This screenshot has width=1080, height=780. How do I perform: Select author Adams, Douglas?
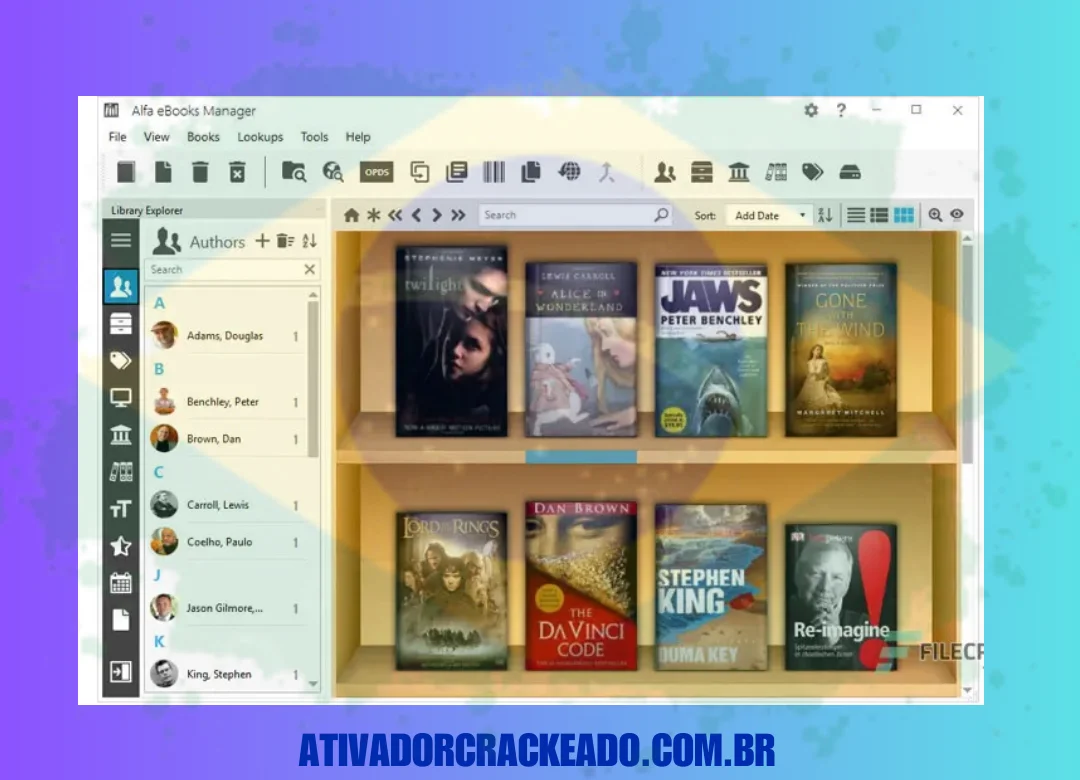point(227,336)
